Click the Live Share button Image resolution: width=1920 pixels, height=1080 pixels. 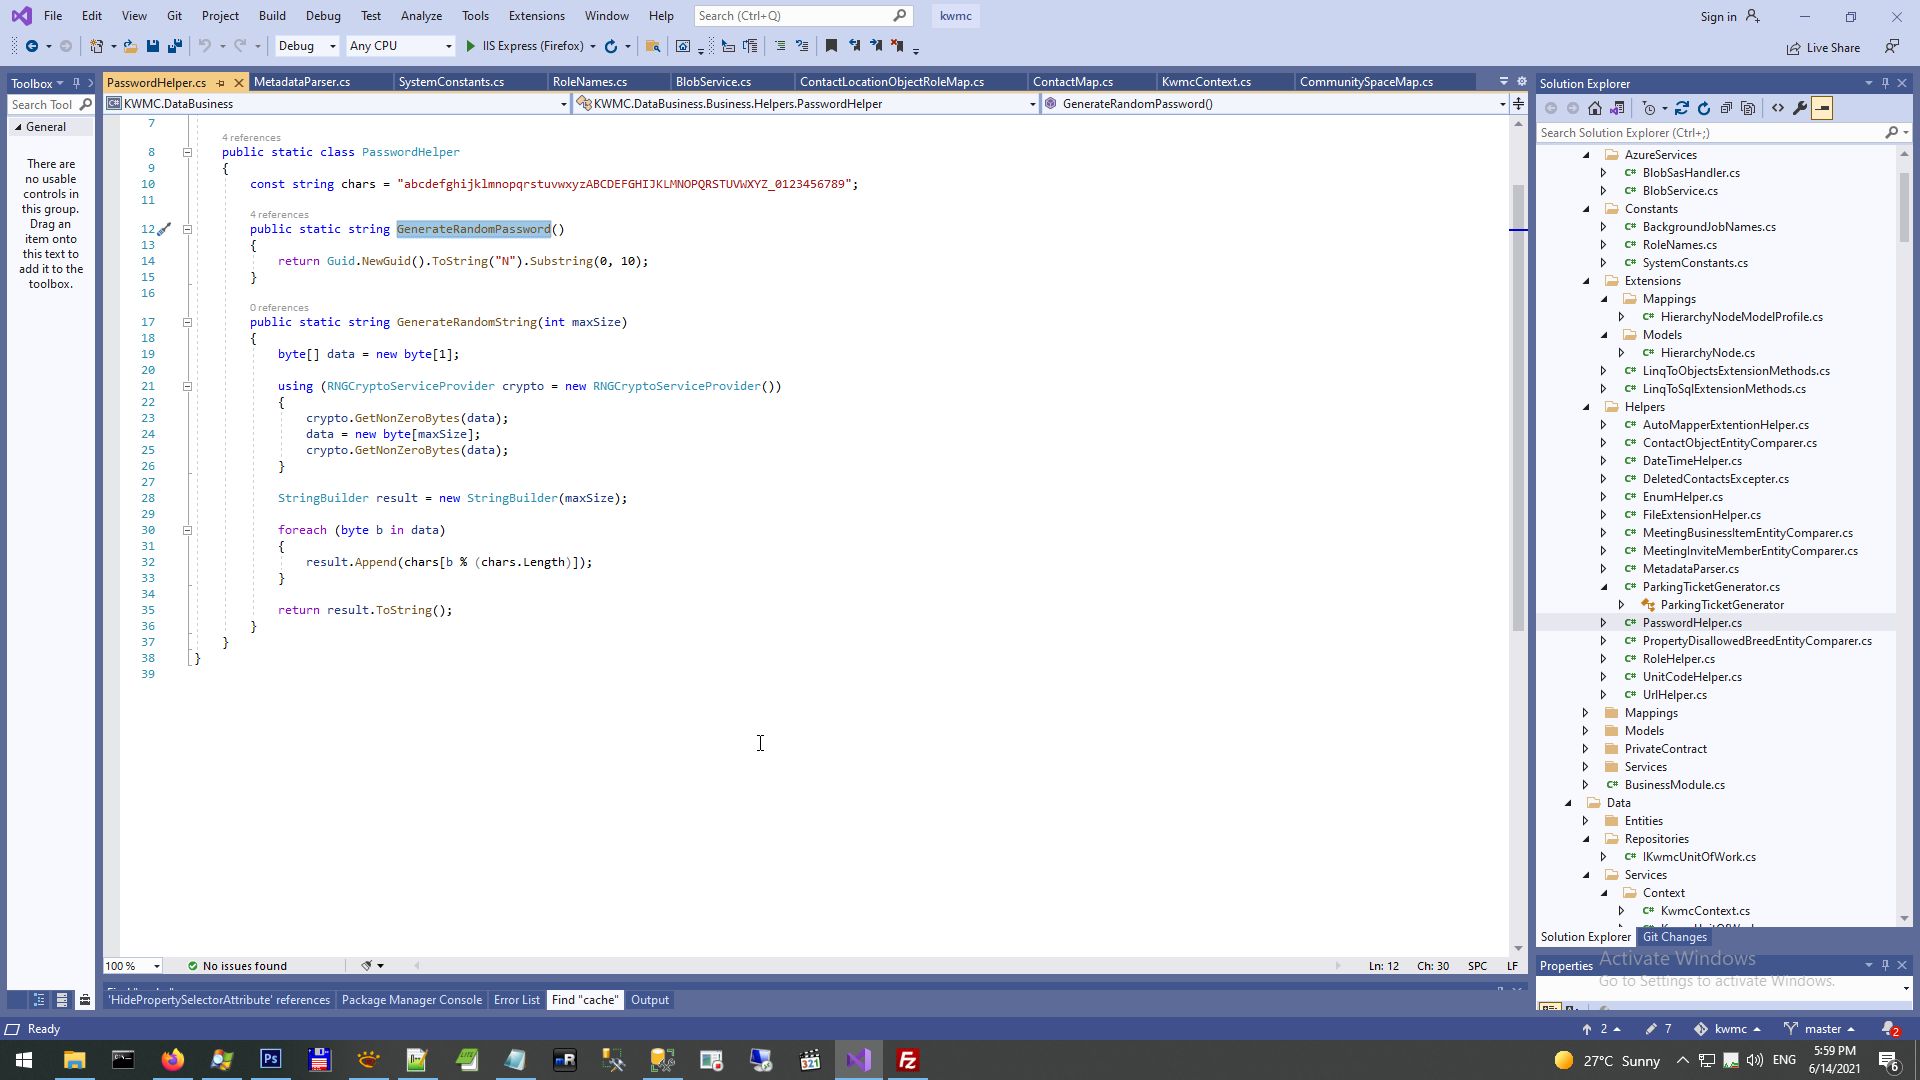click(1824, 48)
